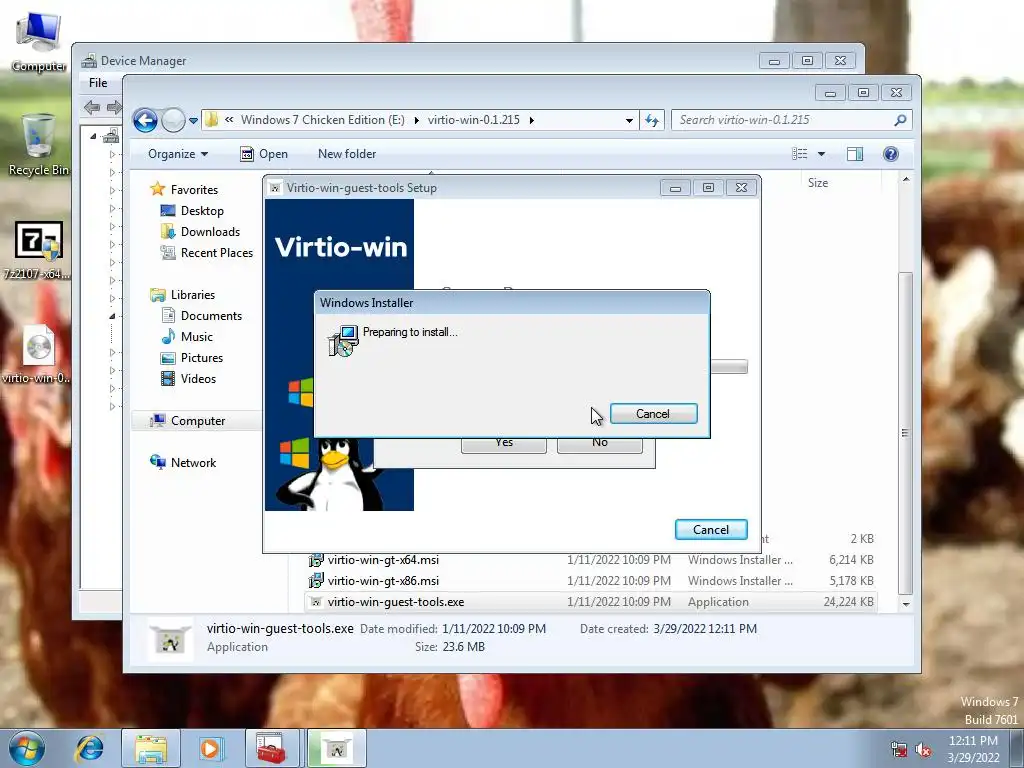The width and height of the screenshot is (1024, 768).
Task: Click Open in Explorer toolbar
Action: coord(264,154)
